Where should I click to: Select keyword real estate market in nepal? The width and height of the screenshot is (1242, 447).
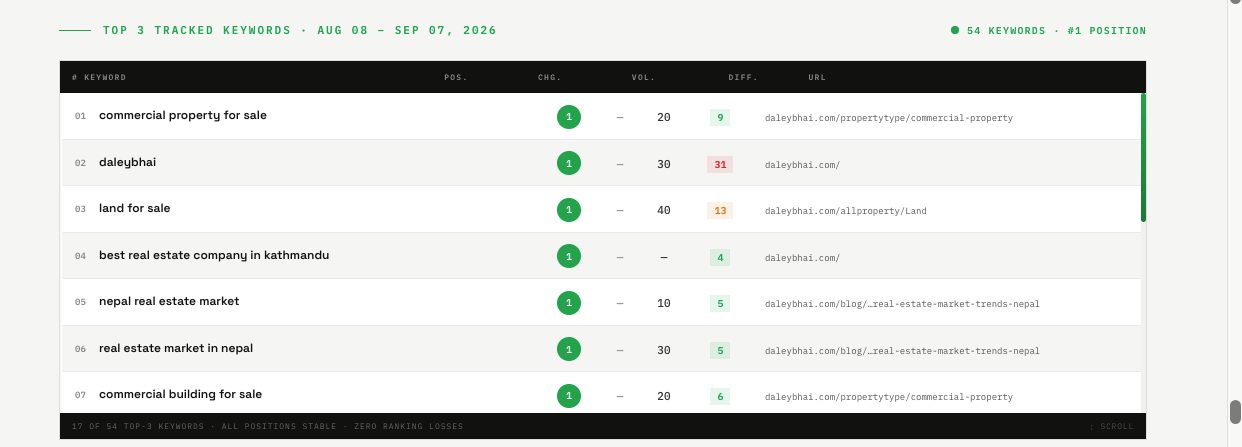(176, 348)
